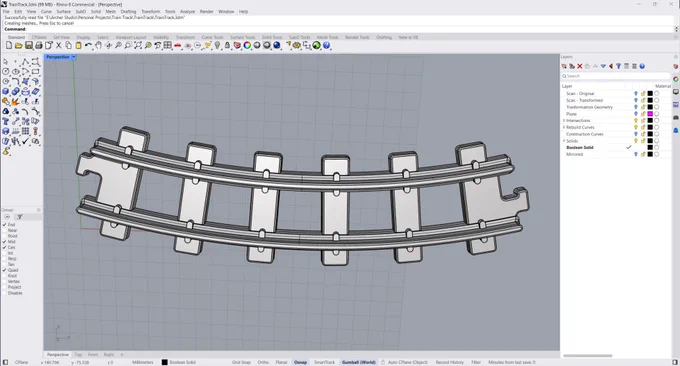Open the Transform menu
This screenshot has height=366, width=680.
[x=150, y=12]
